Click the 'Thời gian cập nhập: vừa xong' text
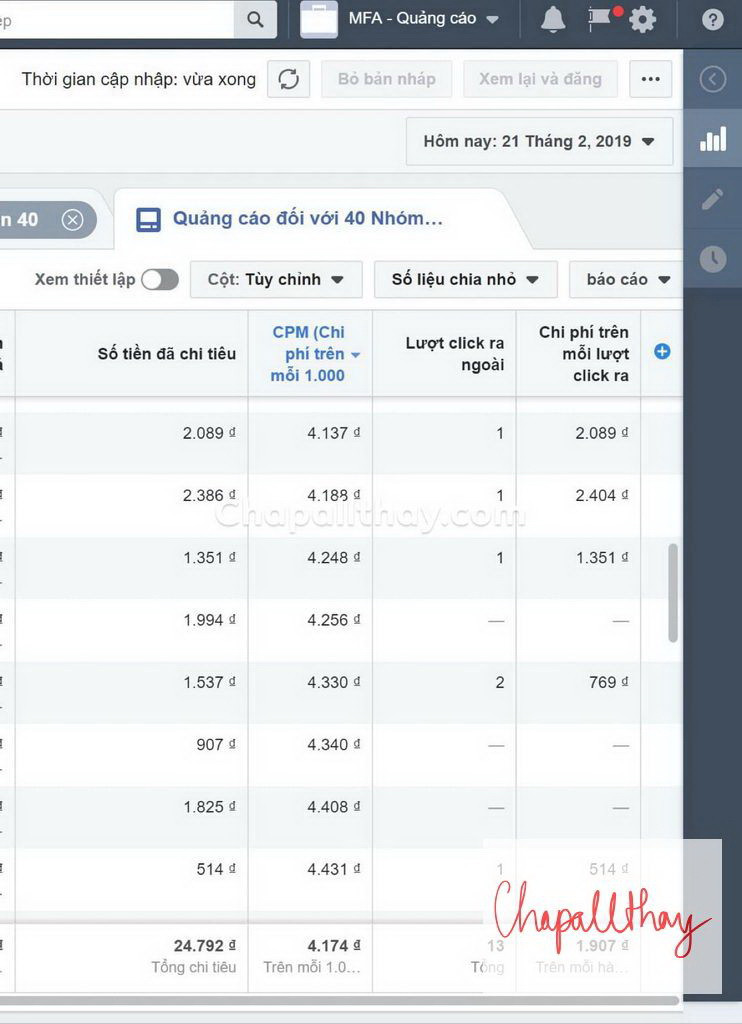This screenshot has width=742, height=1024. point(138,79)
